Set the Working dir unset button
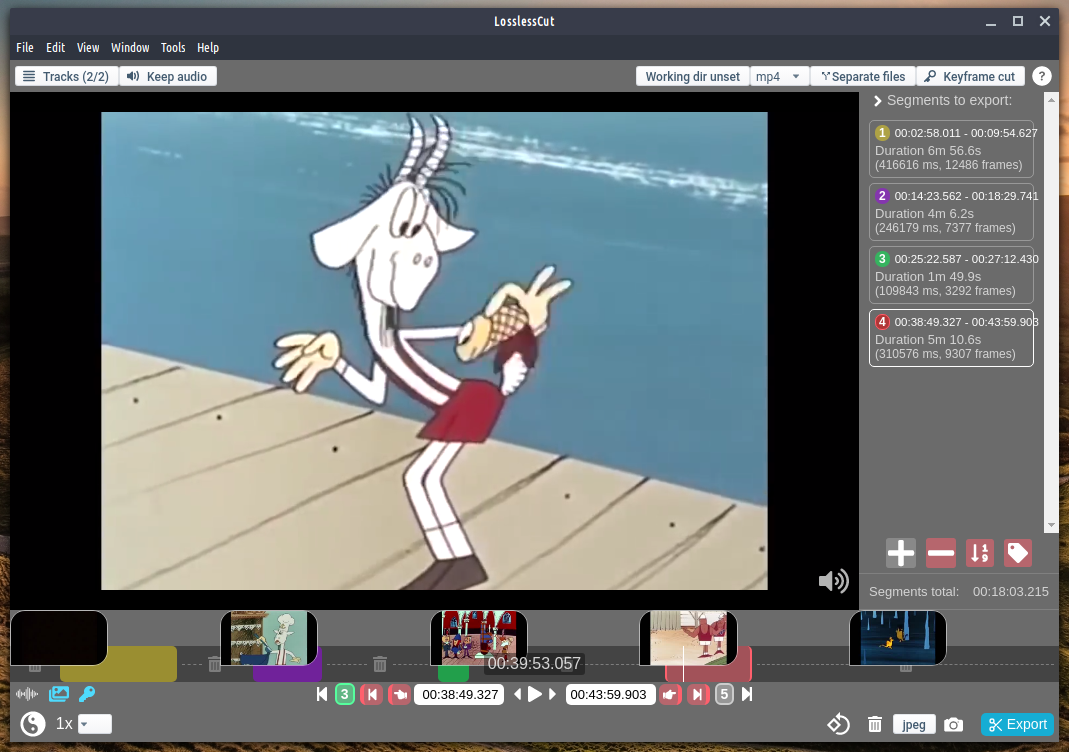1069x752 pixels. [692, 76]
